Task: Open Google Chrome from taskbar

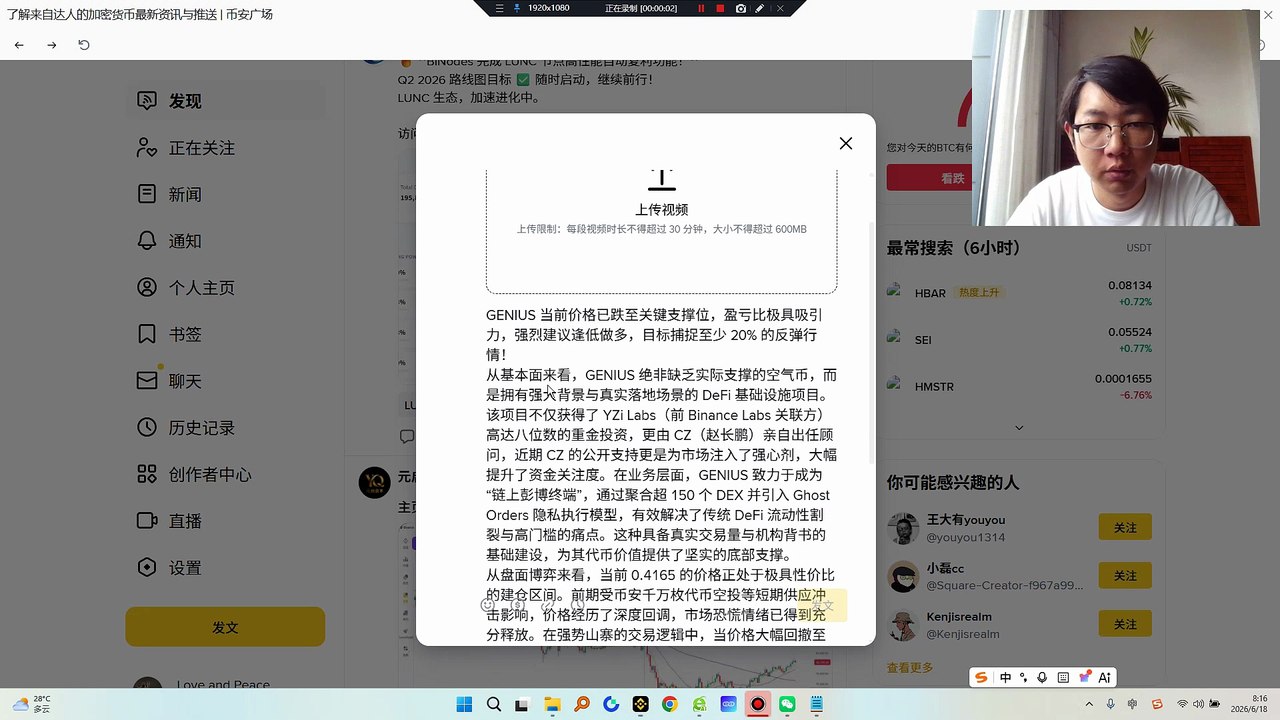Action: click(669, 704)
